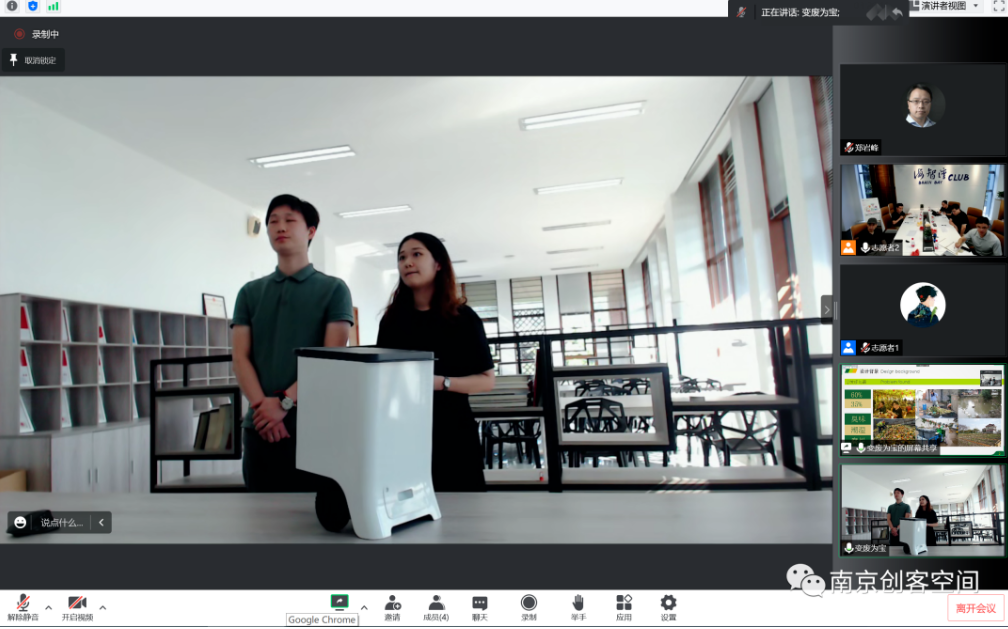Type in the 说点什么 chat field
Screen dimensions: 1008x629
coord(61,522)
